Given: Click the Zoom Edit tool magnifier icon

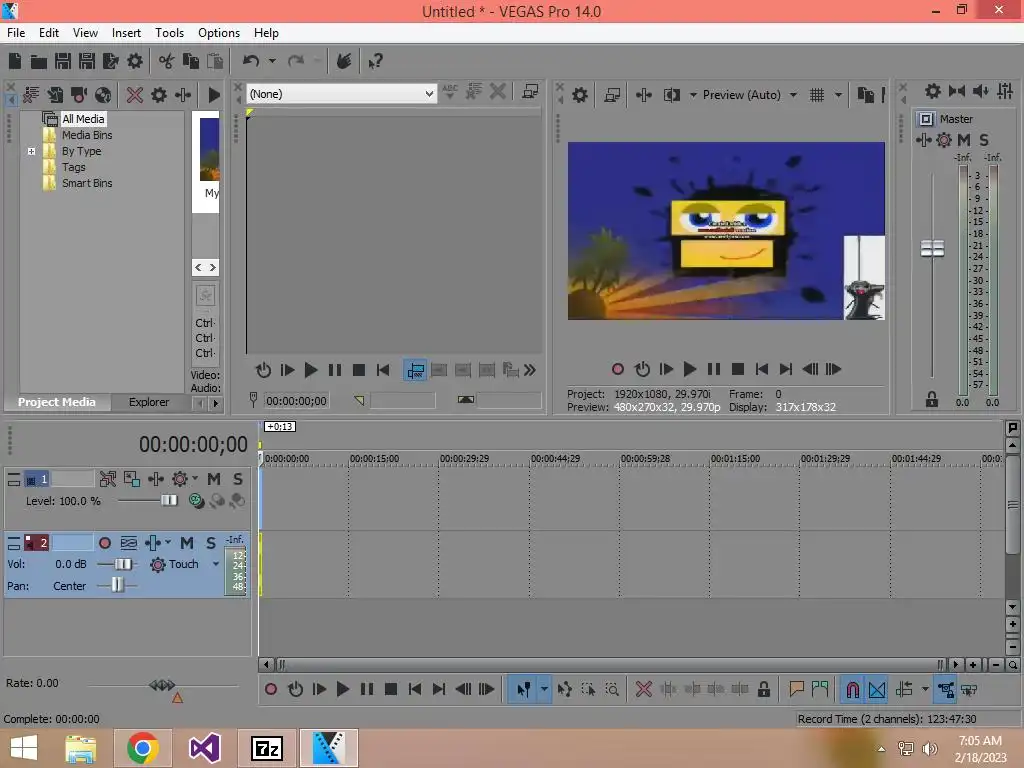Looking at the screenshot, I should pyautogui.click(x=612, y=689).
